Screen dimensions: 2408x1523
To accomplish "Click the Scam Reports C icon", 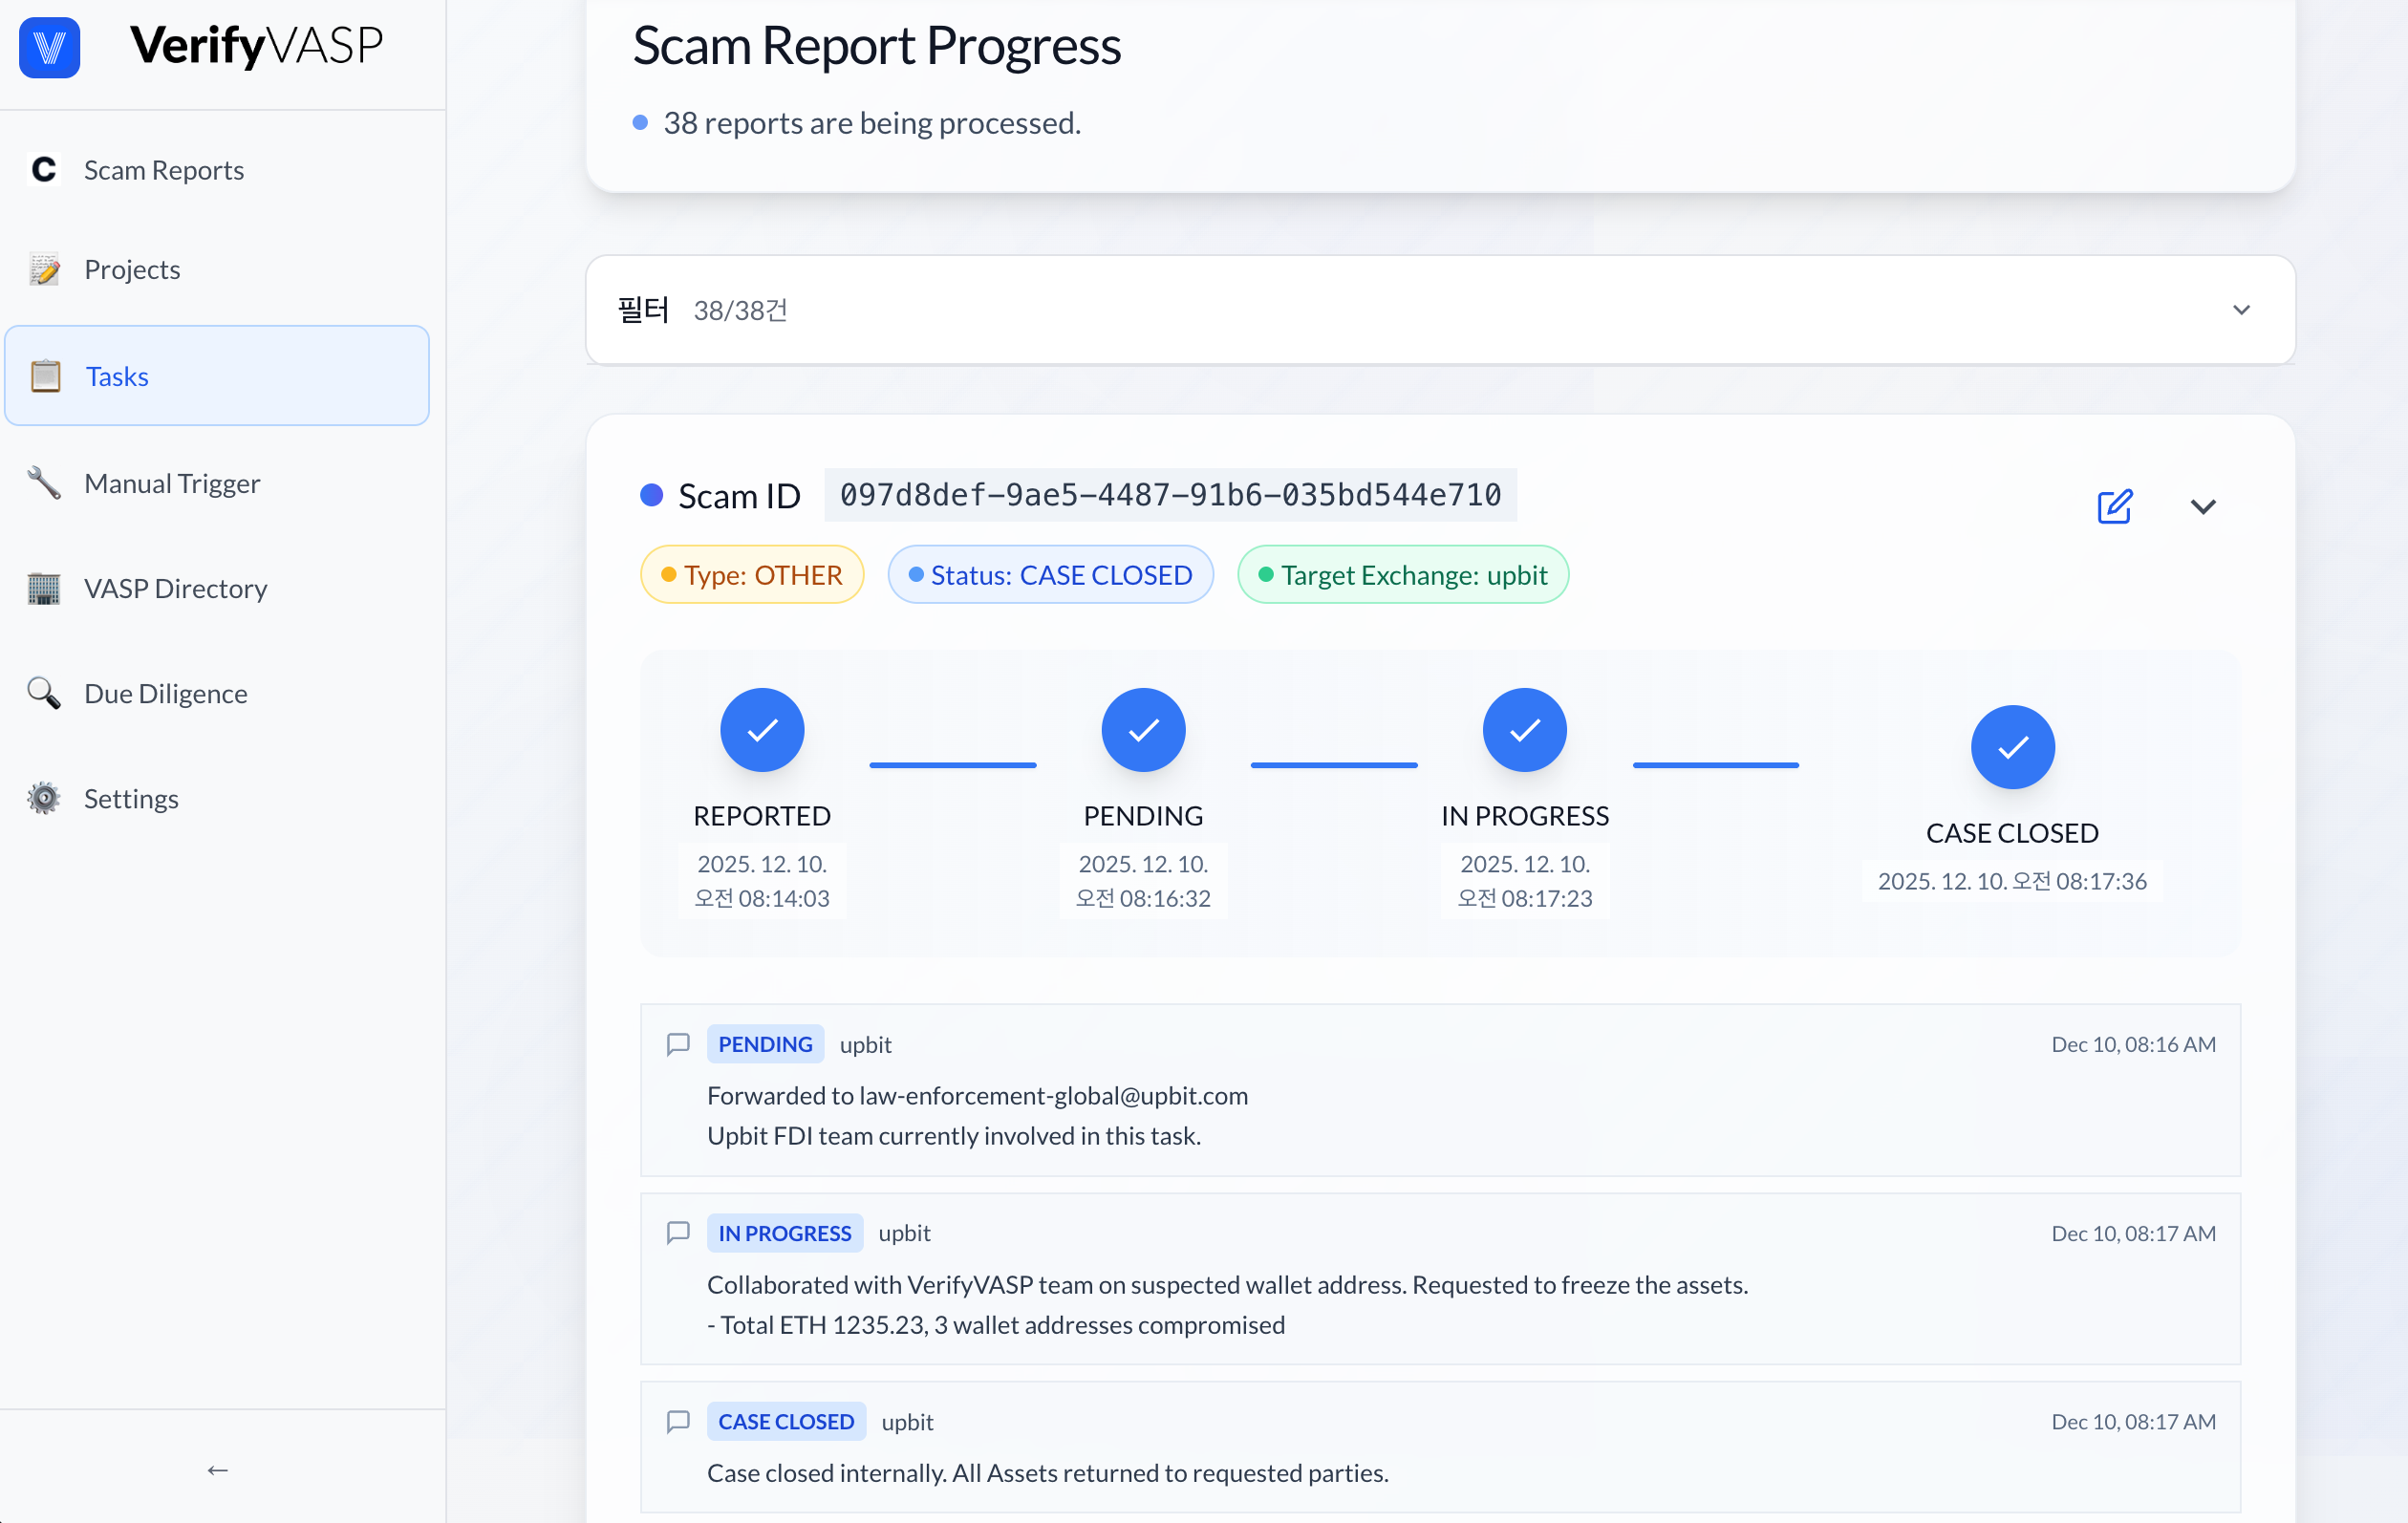I will (x=44, y=170).
